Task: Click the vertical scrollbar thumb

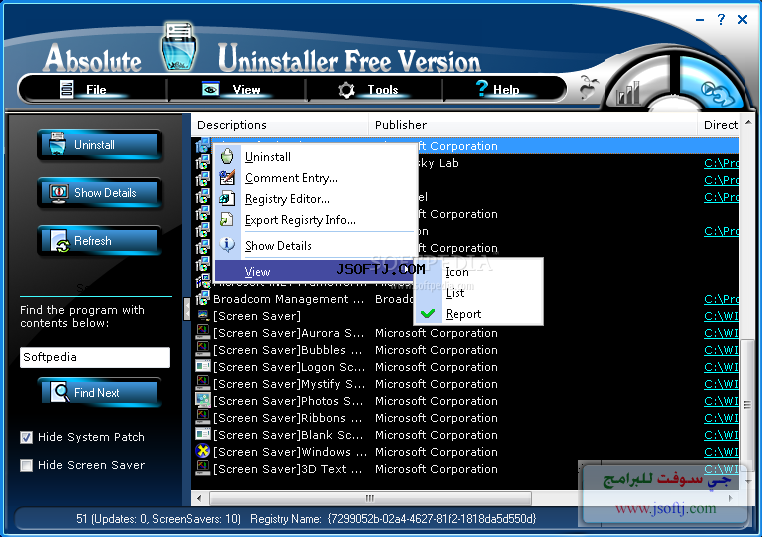Action: coord(747,404)
